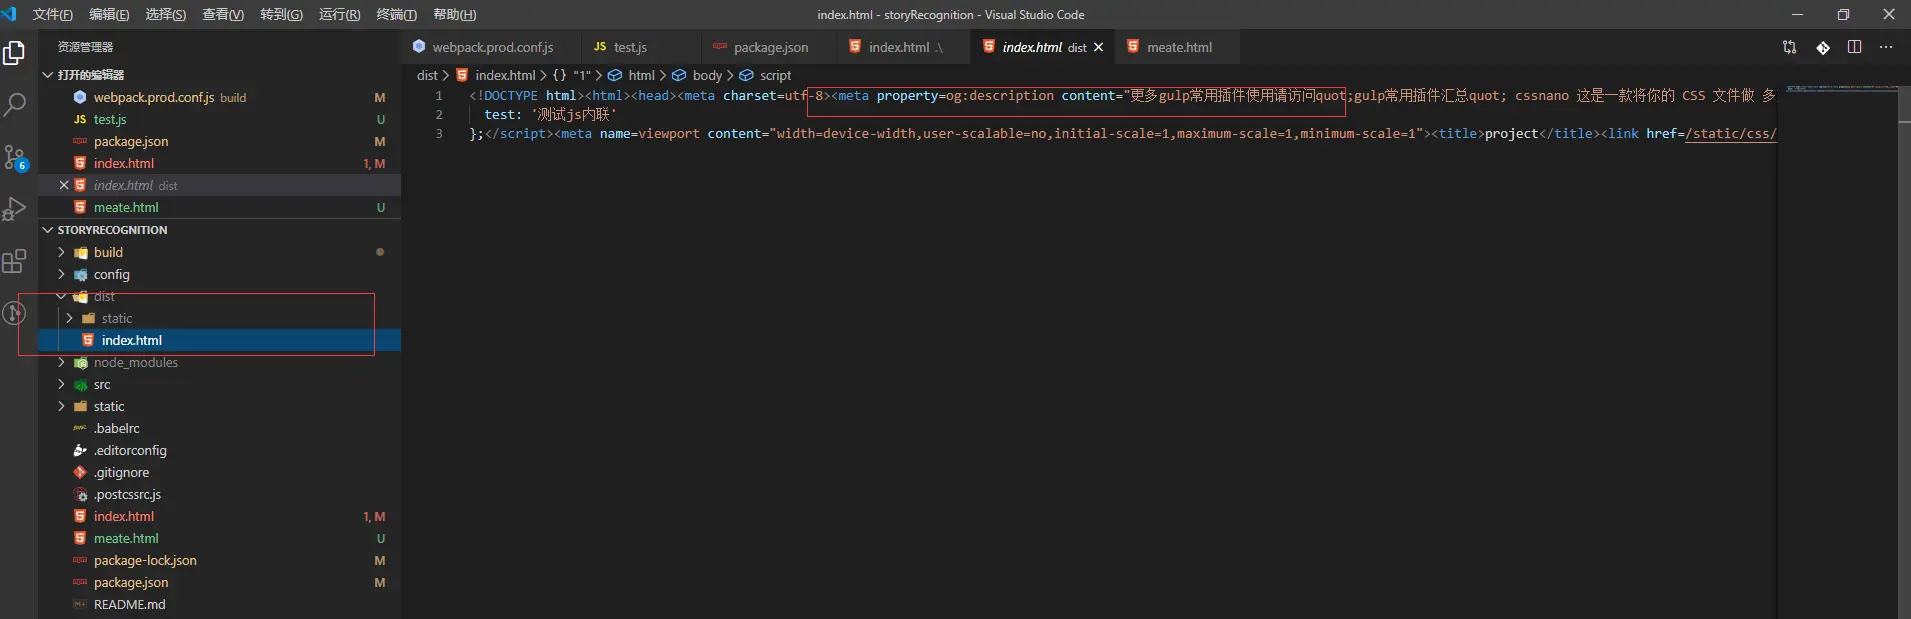Click the /static/css/ href link in code
The width and height of the screenshot is (1911, 619).
tap(1730, 133)
